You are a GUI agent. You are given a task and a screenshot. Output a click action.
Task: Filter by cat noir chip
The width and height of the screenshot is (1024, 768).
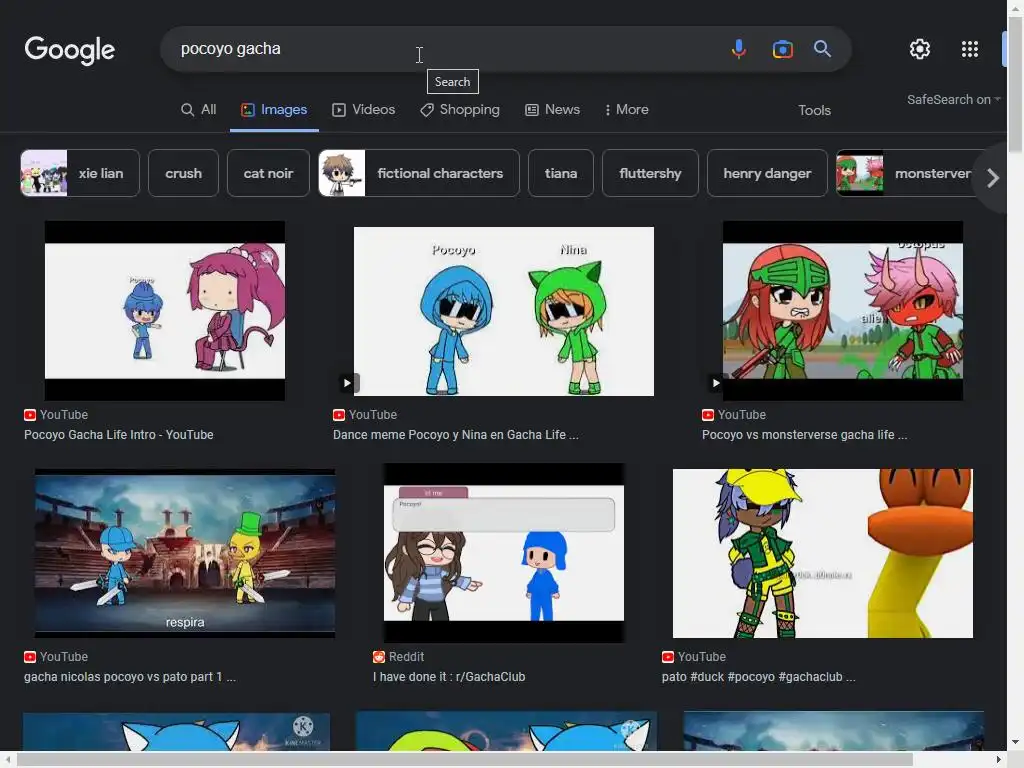coord(268,173)
